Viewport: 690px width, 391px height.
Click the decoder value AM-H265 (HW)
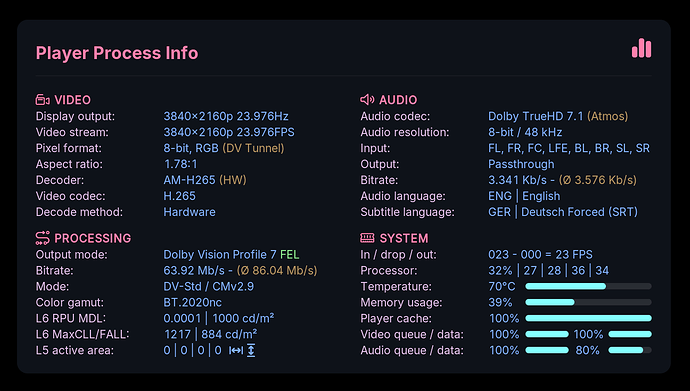205,180
